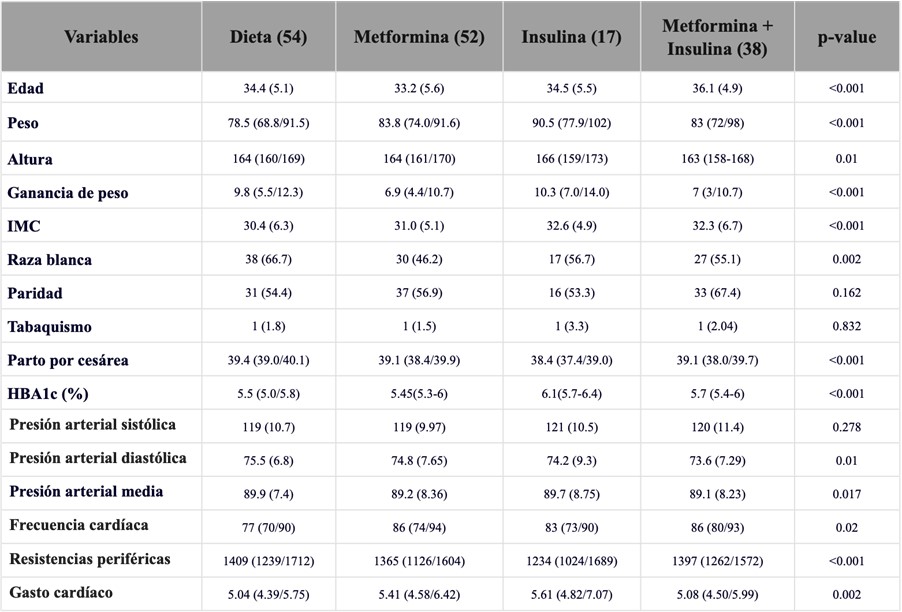Click the Paridad p-value cell 0.162
Image resolution: width=902 pixels, height=612 pixels.
coord(847,293)
